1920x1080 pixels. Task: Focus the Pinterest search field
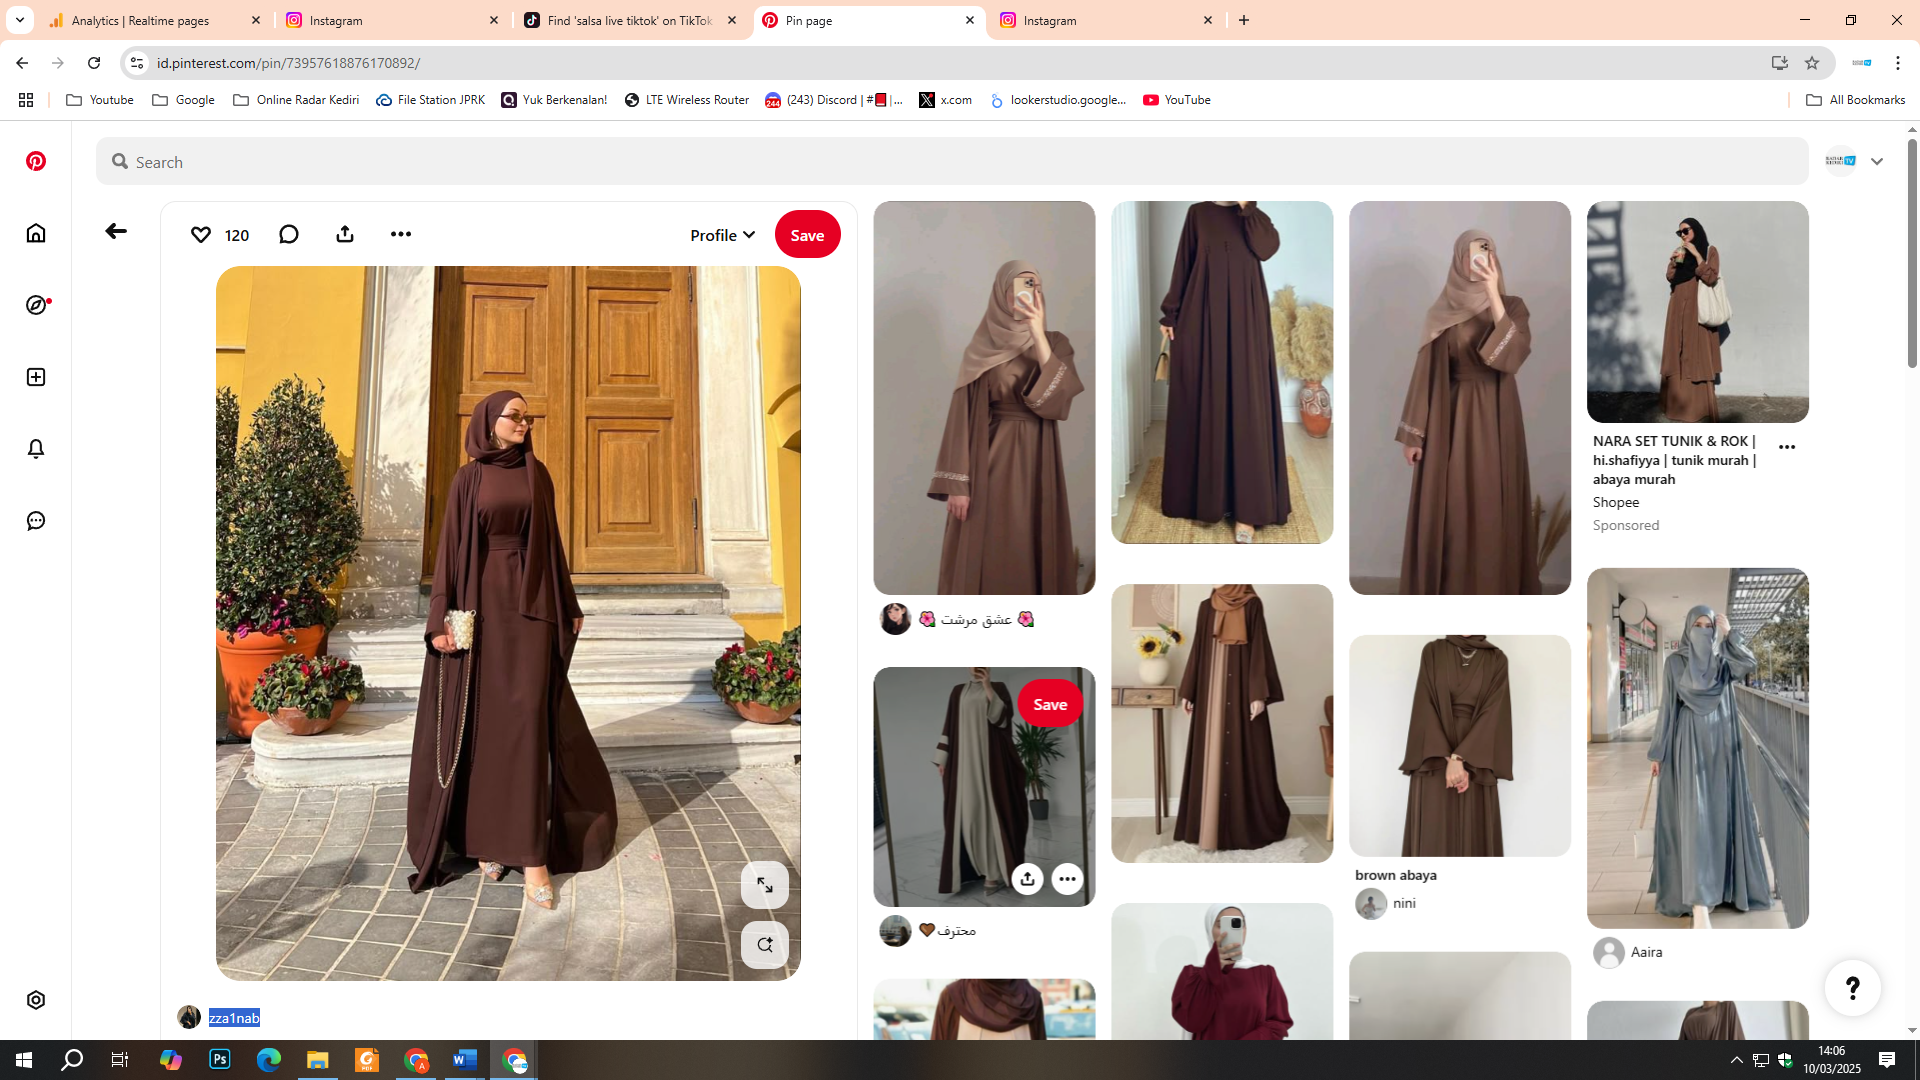(x=952, y=162)
